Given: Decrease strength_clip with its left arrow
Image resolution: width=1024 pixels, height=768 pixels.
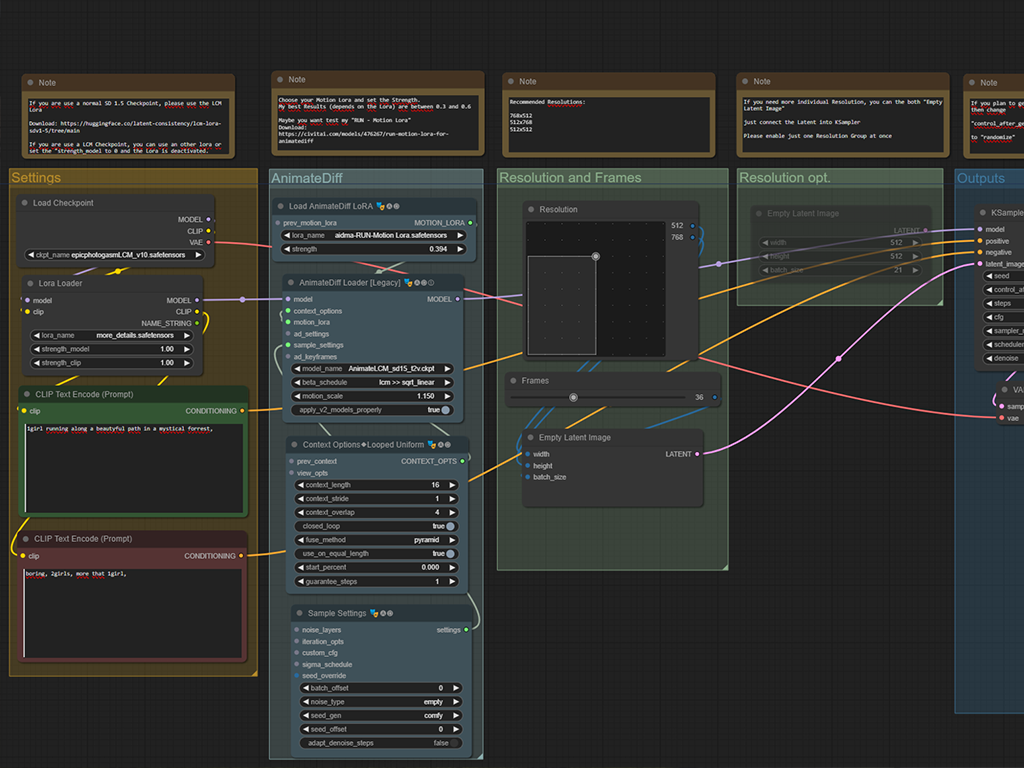Looking at the screenshot, I should tap(37, 363).
